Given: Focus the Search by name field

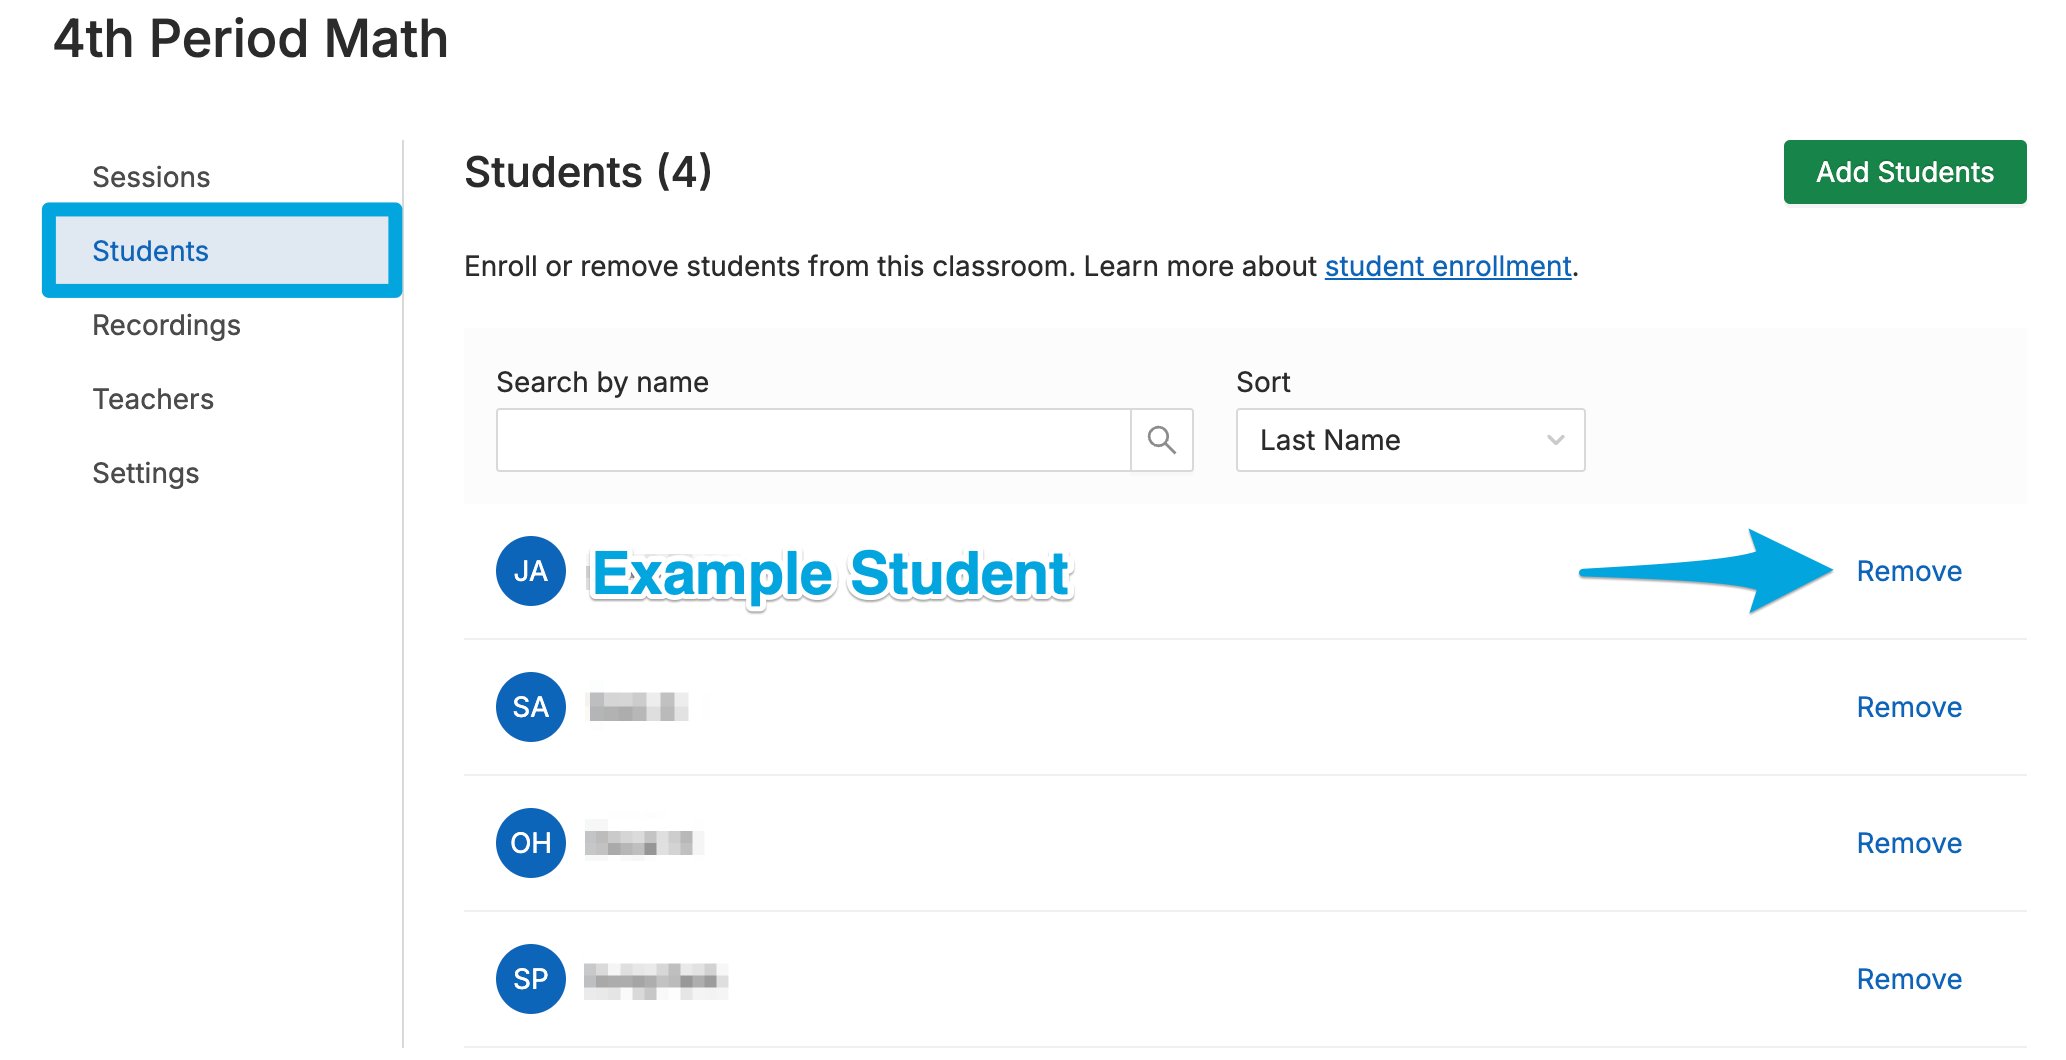Looking at the screenshot, I should 814,440.
